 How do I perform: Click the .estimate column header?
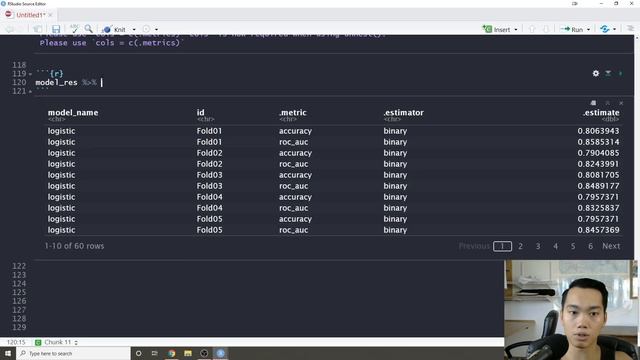tap(601, 112)
